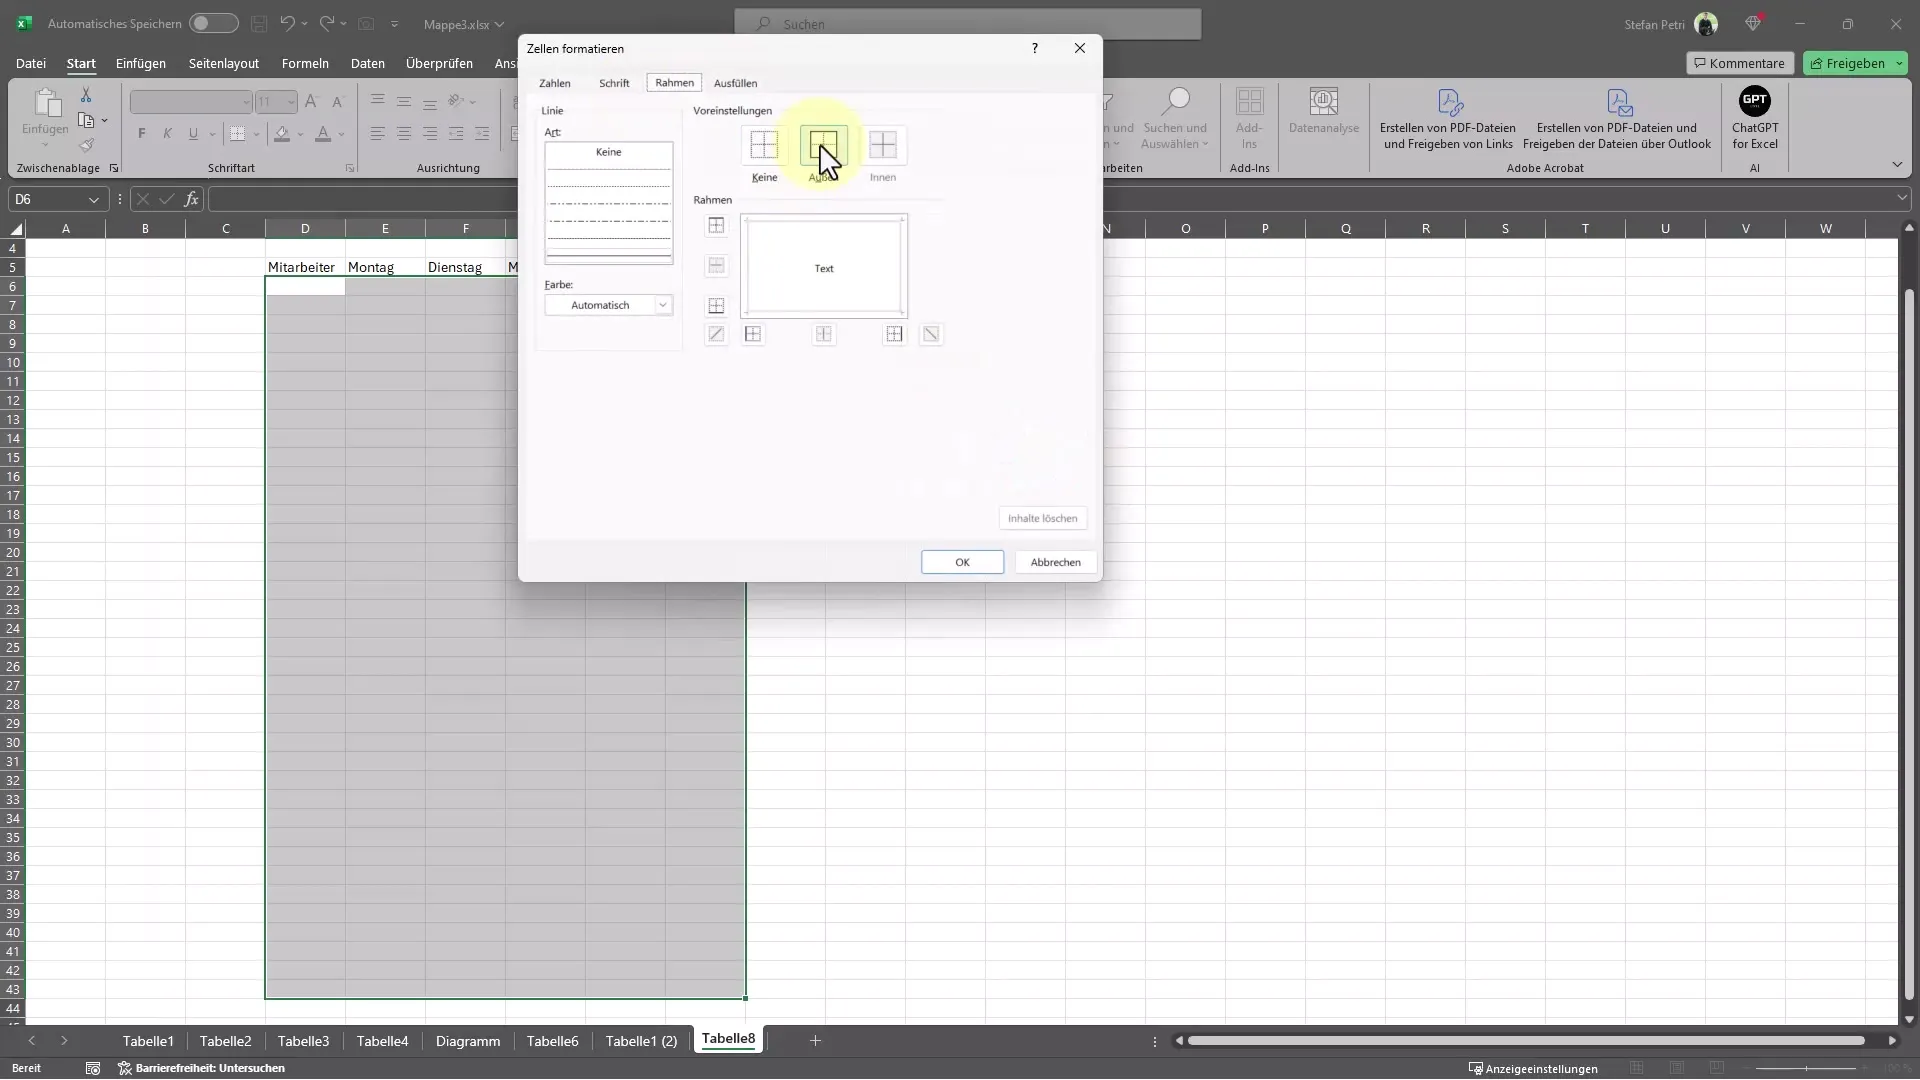1920x1080 pixels.
Task: Click the help question mark in dialog
Action: (1035, 48)
